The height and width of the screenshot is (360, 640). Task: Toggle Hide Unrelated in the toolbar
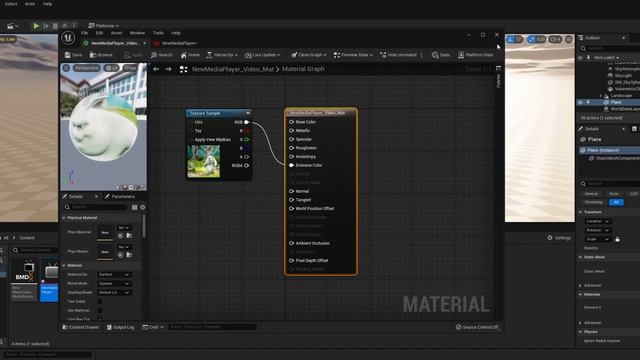398,55
